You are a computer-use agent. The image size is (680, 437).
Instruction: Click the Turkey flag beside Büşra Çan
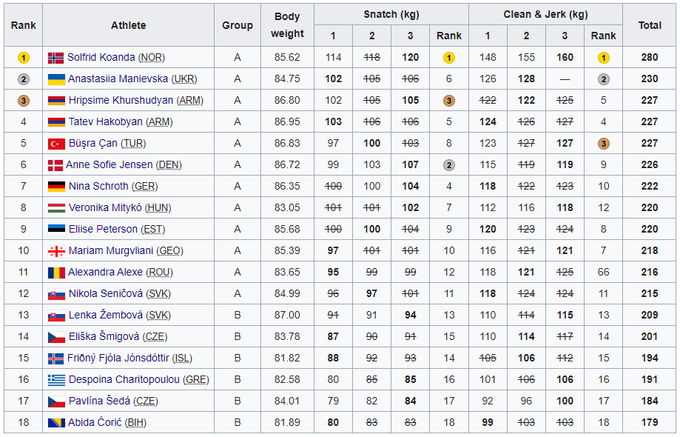pos(55,143)
